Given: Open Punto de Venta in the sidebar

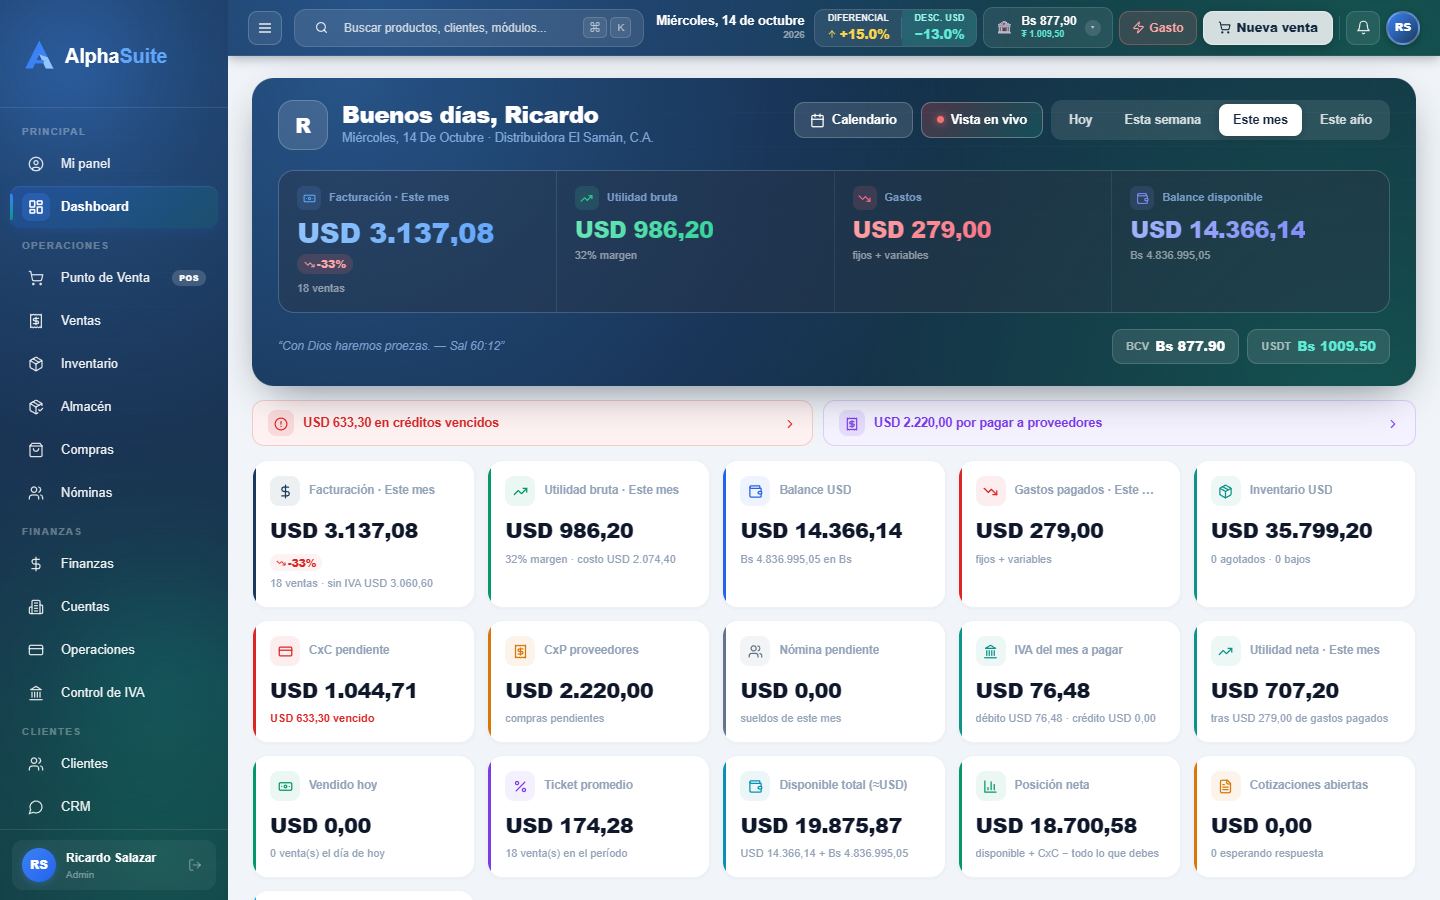Looking at the screenshot, I should pyautogui.click(x=114, y=278).
